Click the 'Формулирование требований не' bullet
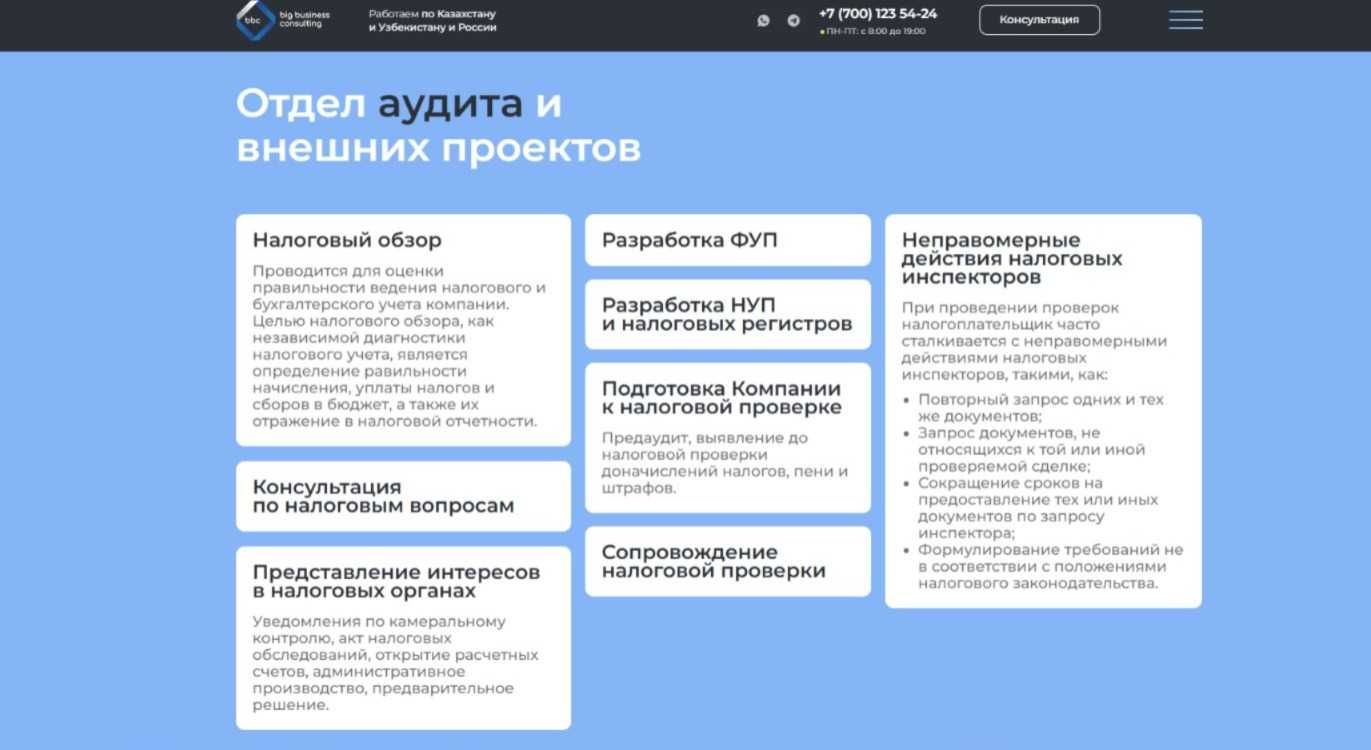The height and width of the screenshot is (750, 1371). coord(1050,566)
